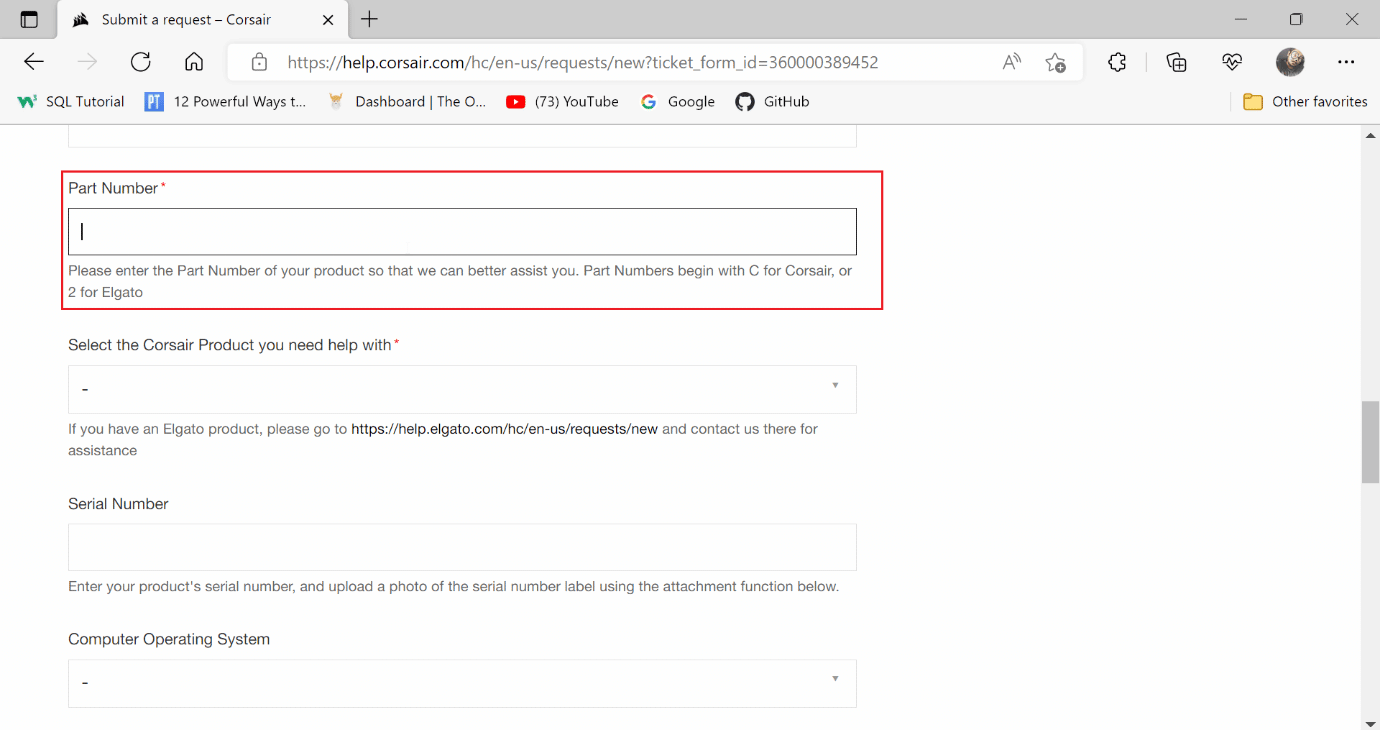Open the Dashboard bookmark

[407, 101]
